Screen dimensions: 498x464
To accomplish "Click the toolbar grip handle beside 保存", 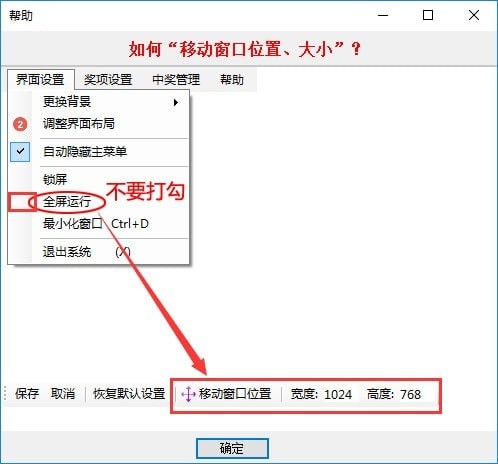I will 5,393.
